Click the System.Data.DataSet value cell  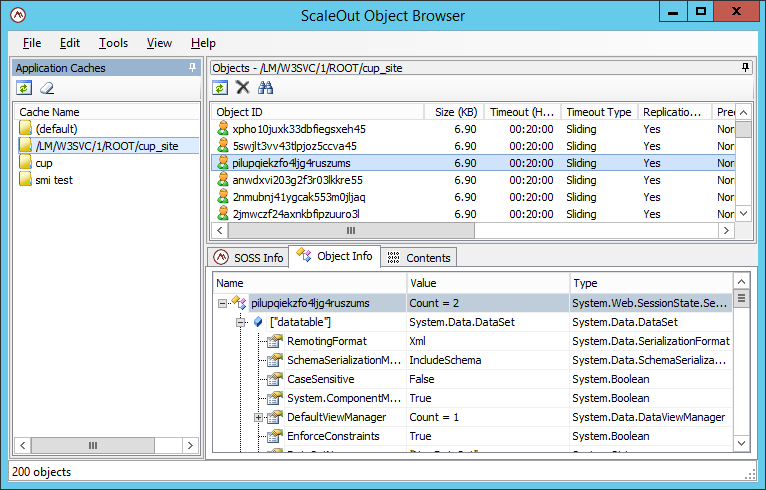click(488, 322)
